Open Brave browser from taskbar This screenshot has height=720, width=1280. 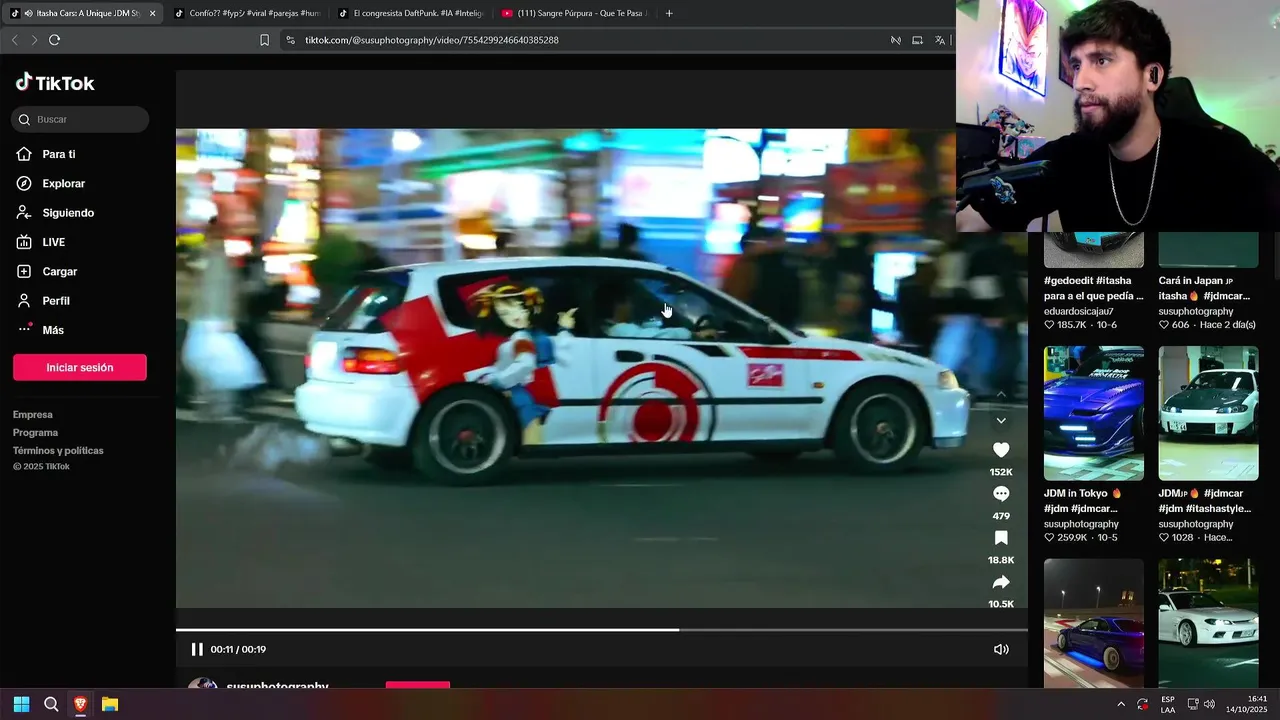click(x=80, y=704)
